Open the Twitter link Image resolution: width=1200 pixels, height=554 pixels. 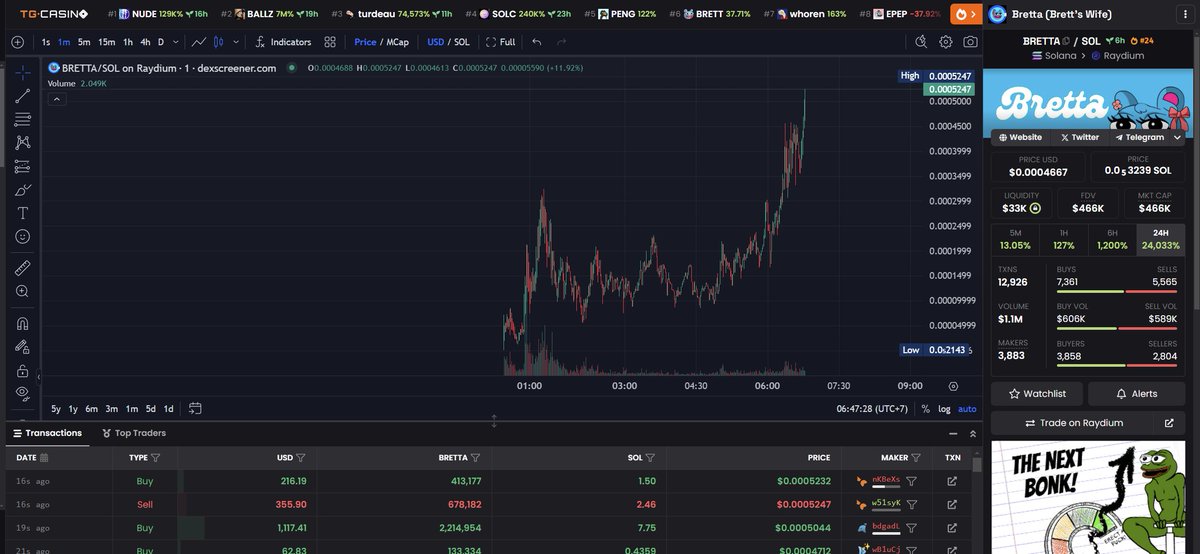[x=1079, y=137]
